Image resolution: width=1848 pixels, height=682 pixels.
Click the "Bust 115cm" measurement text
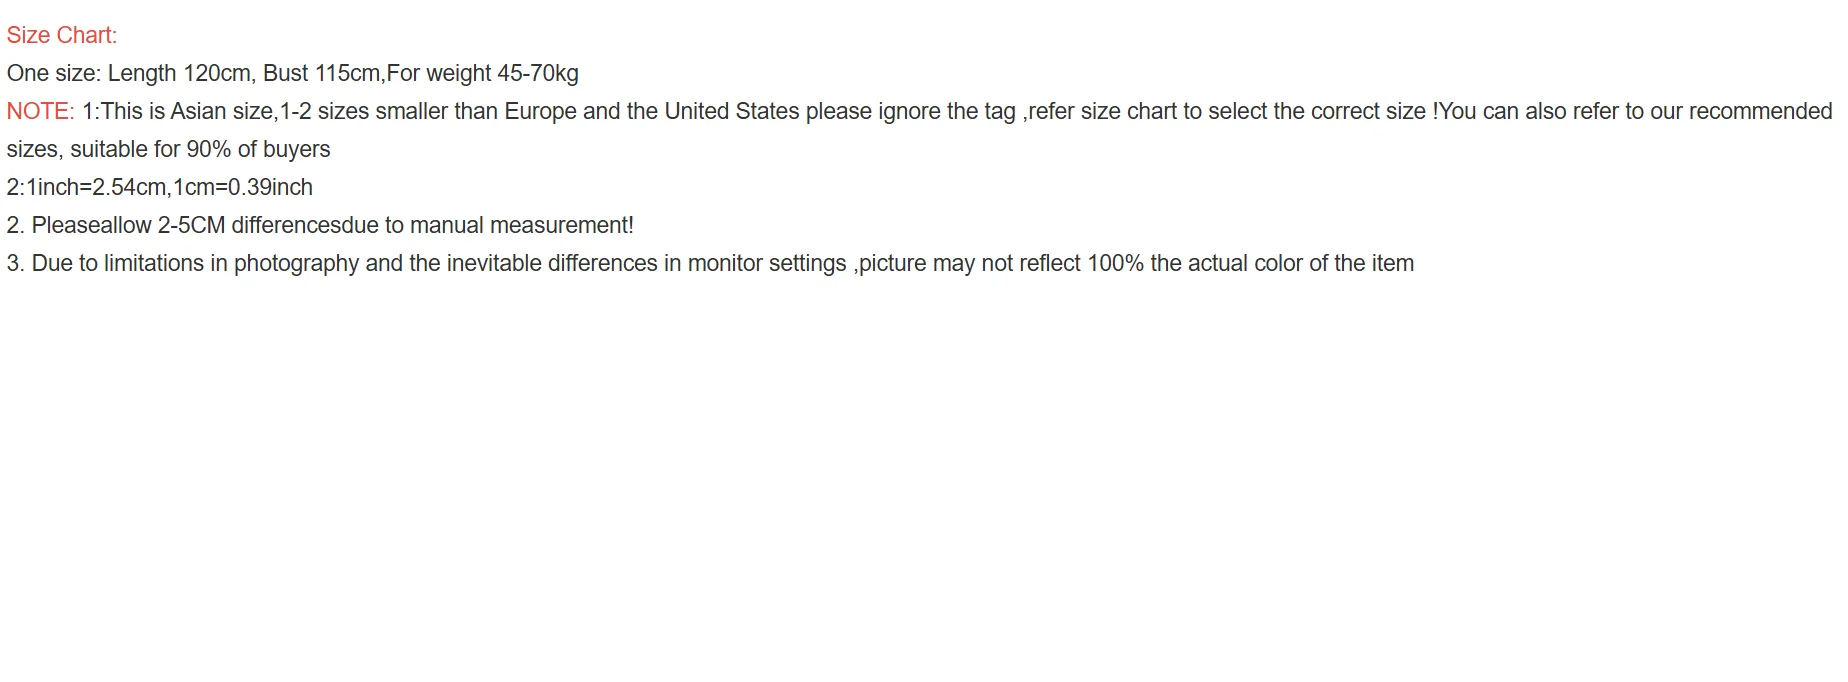(321, 73)
